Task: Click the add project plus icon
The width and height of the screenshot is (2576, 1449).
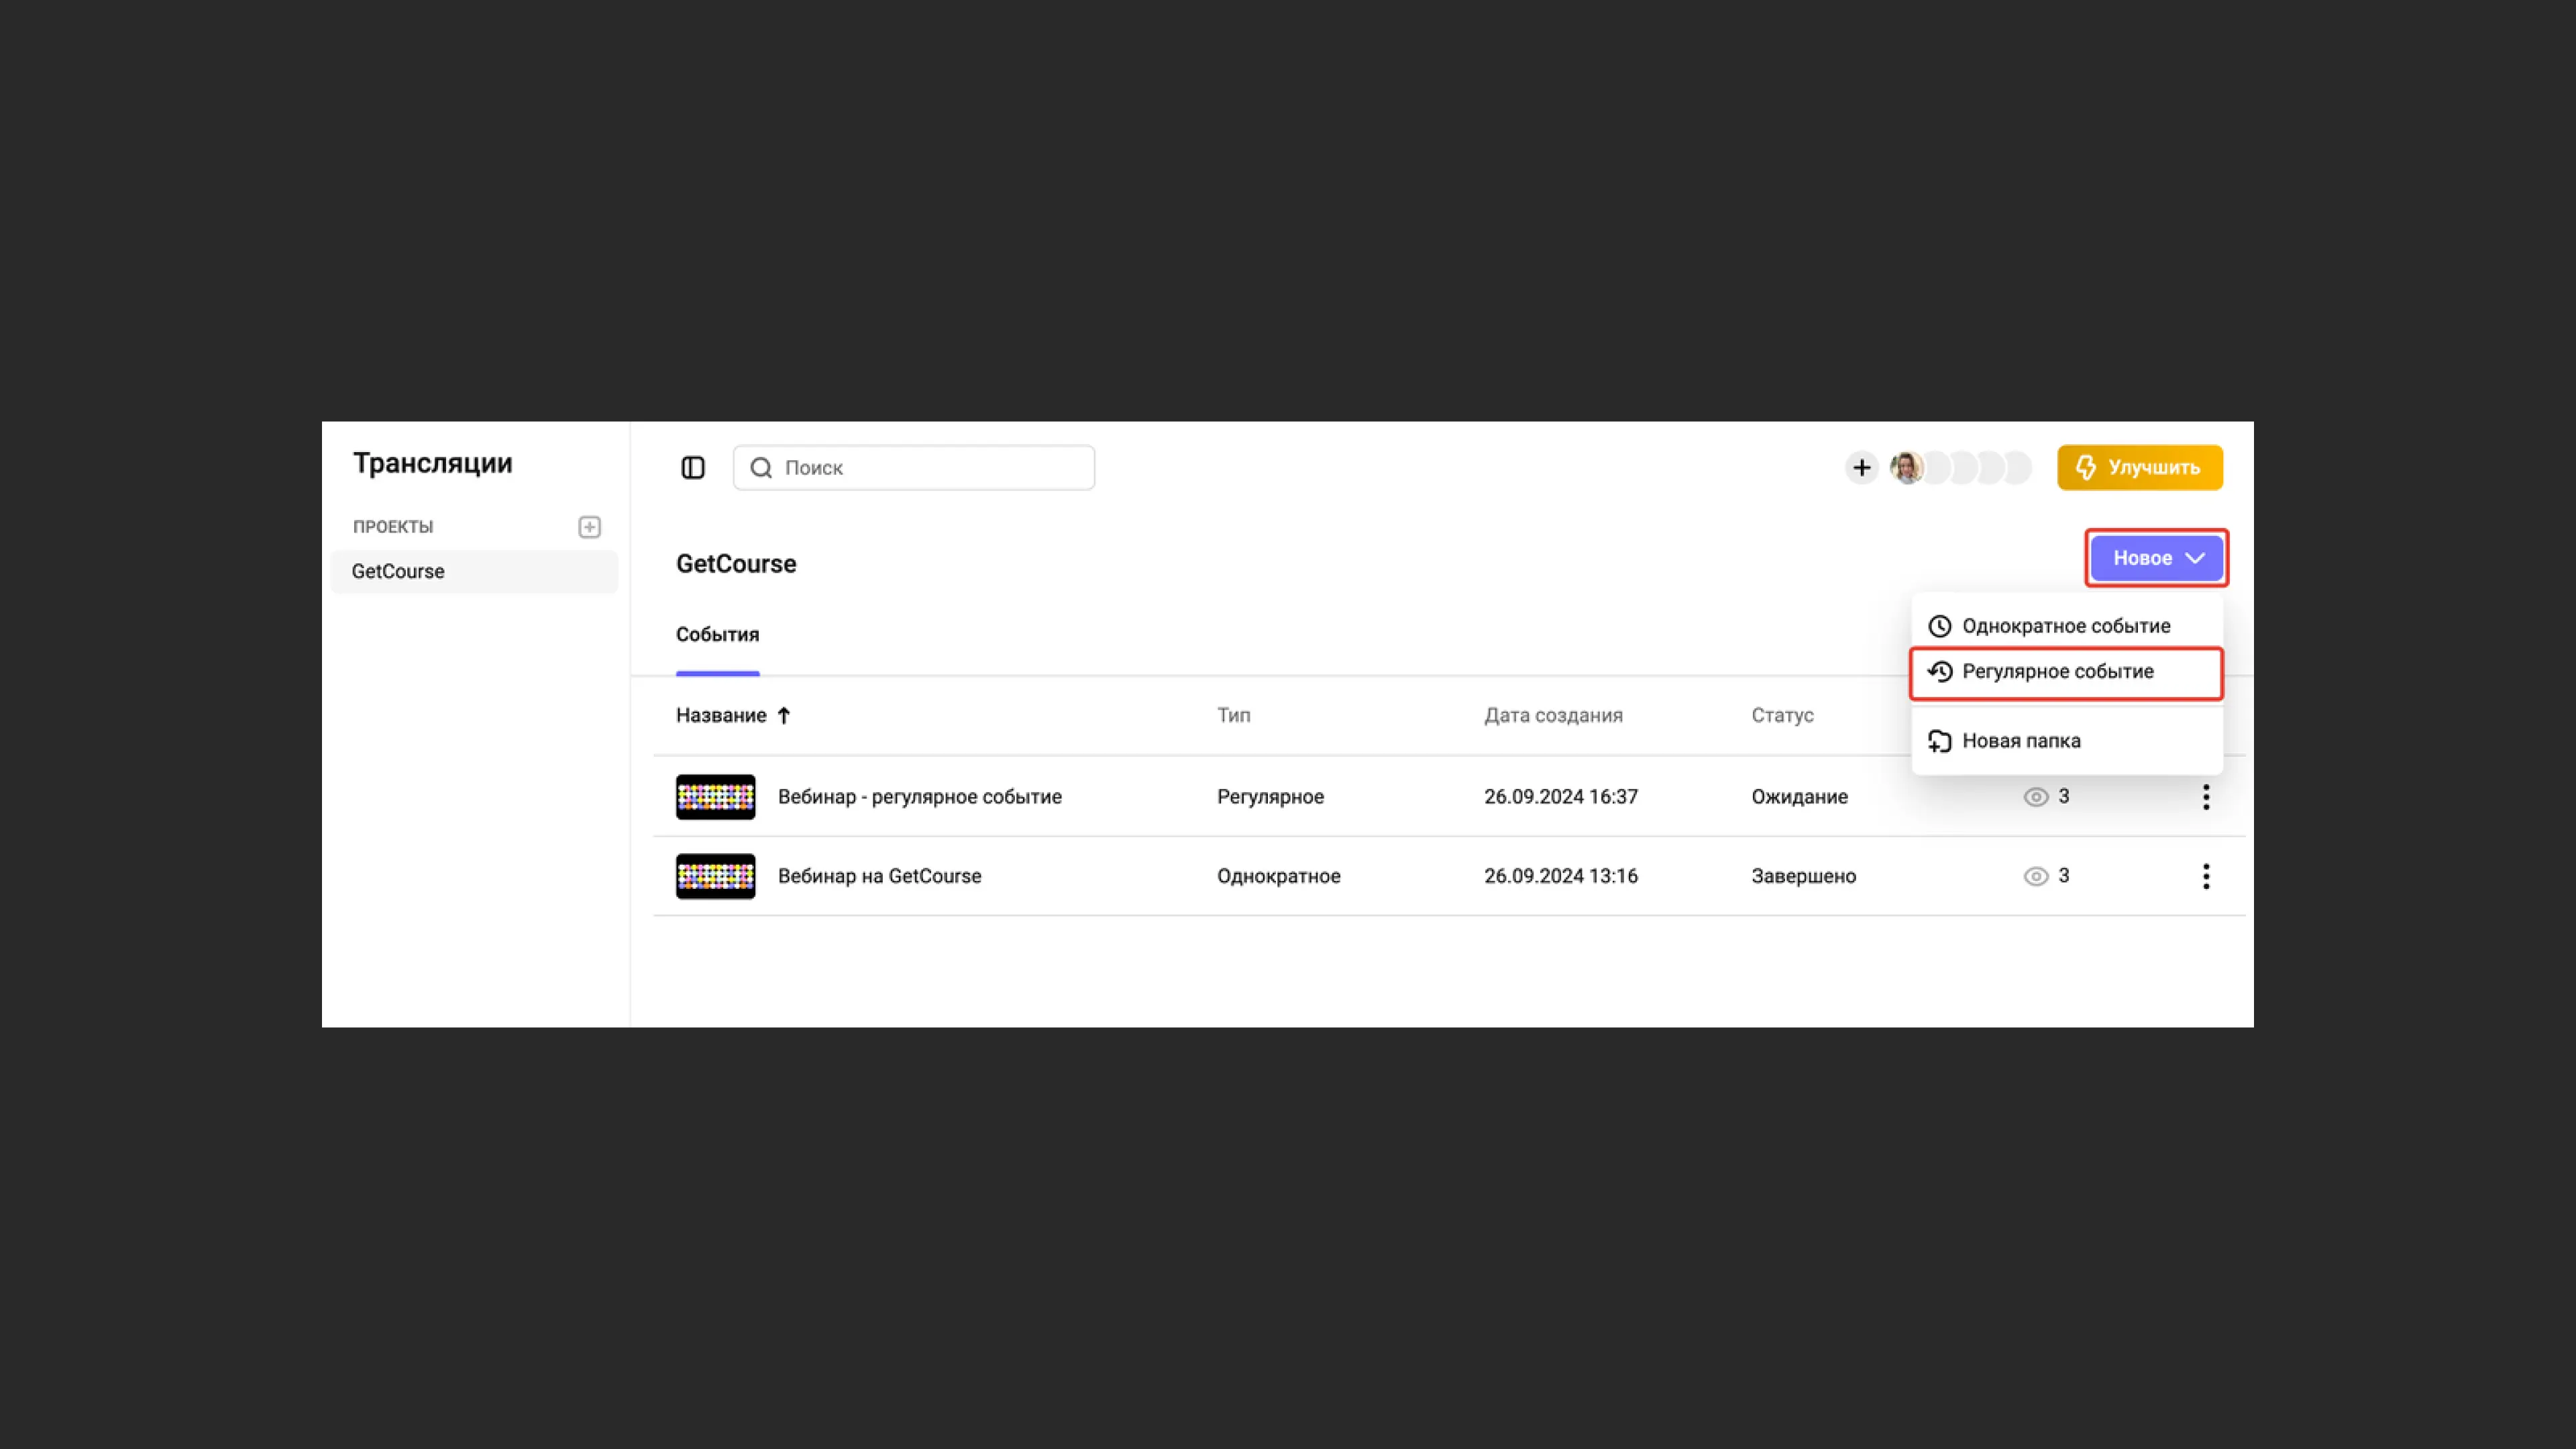Action: tap(589, 527)
